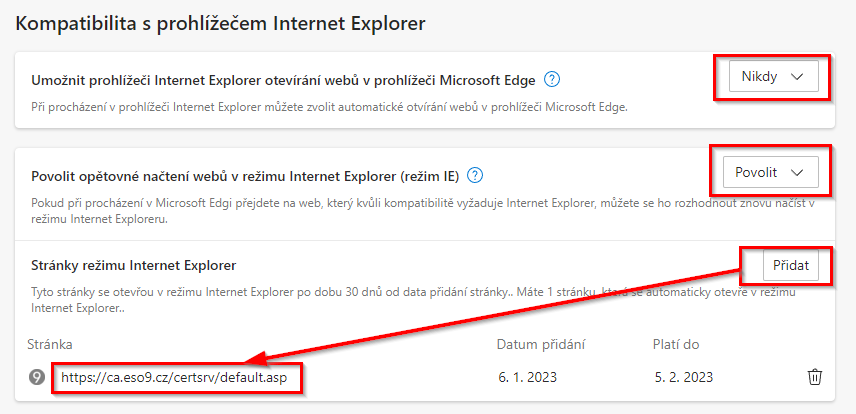Click description starting "Při procházení v prohlížeči Internet Explorer"

[330, 107]
